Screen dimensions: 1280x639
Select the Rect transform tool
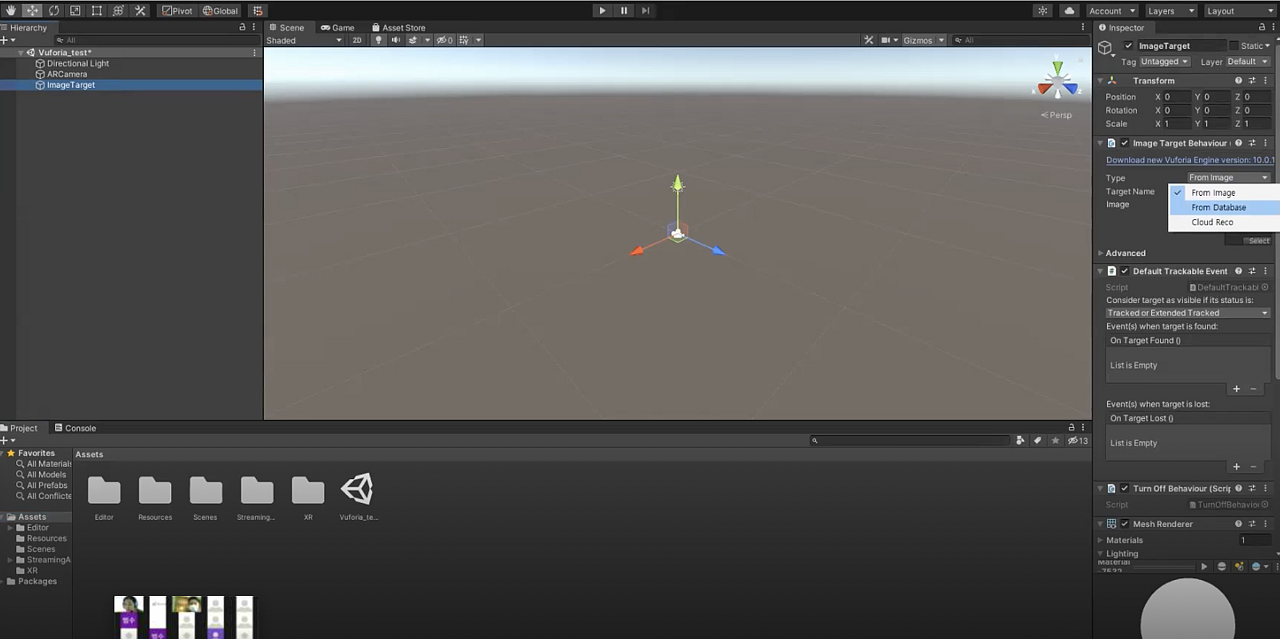[x=97, y=10]
